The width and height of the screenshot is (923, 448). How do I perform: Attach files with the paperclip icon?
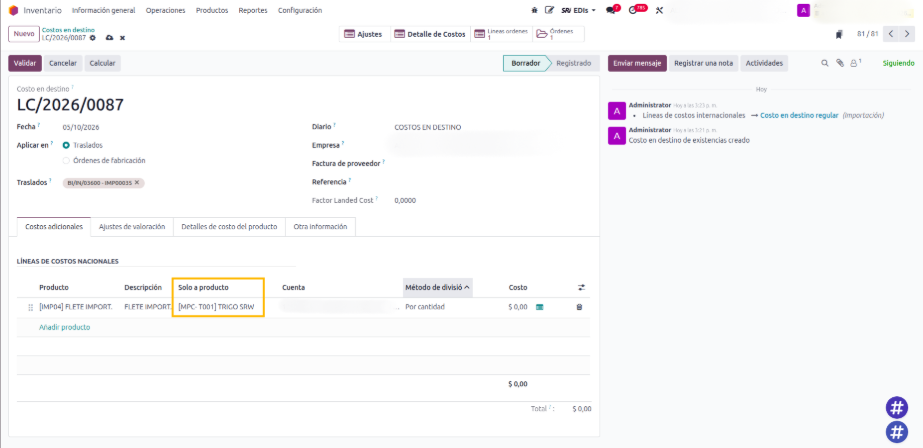coord(840,63)
